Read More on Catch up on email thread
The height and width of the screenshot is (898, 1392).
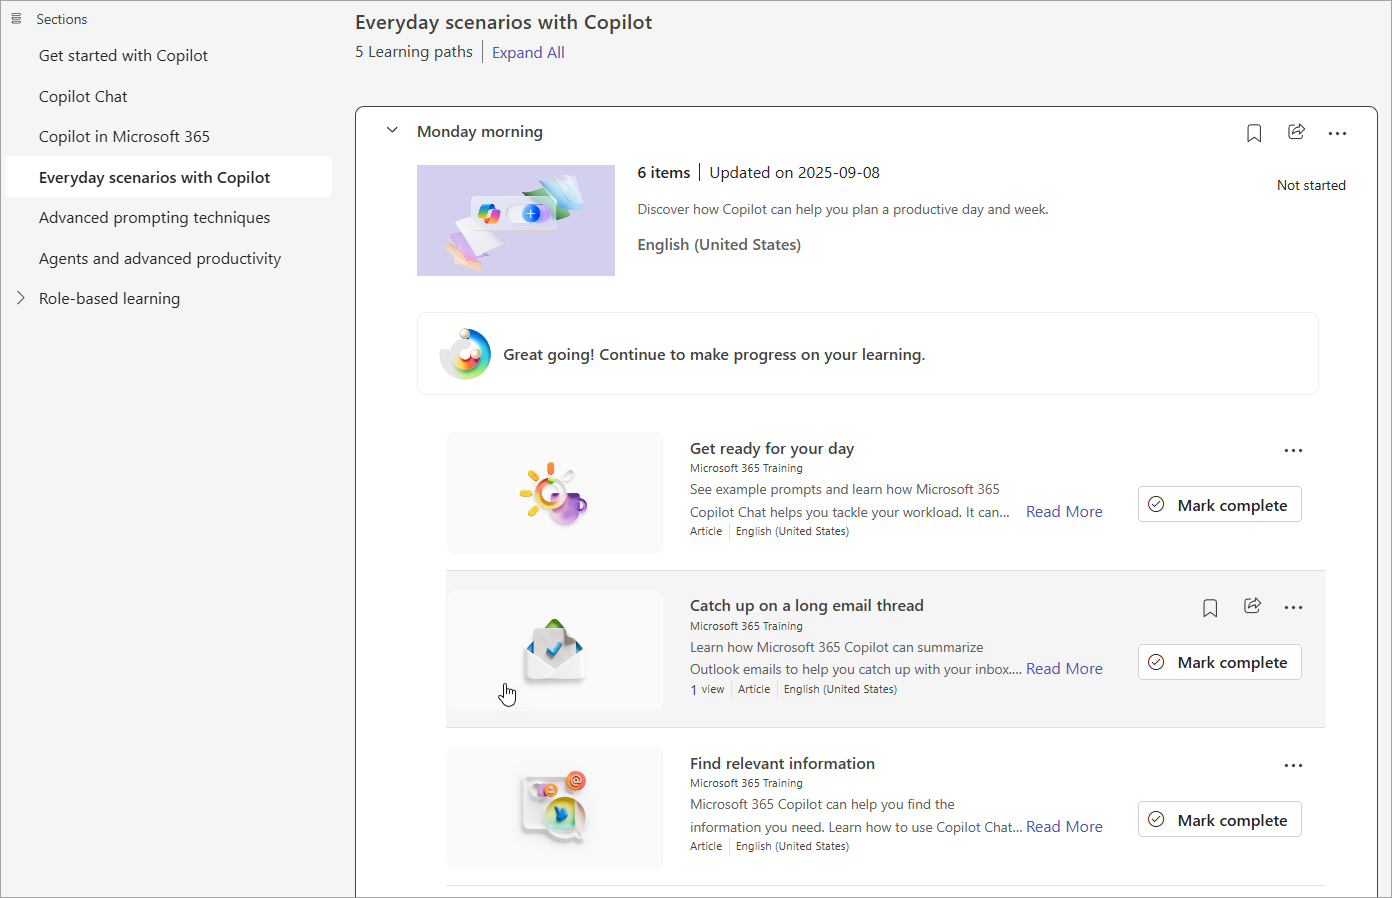coord(1064,669)
